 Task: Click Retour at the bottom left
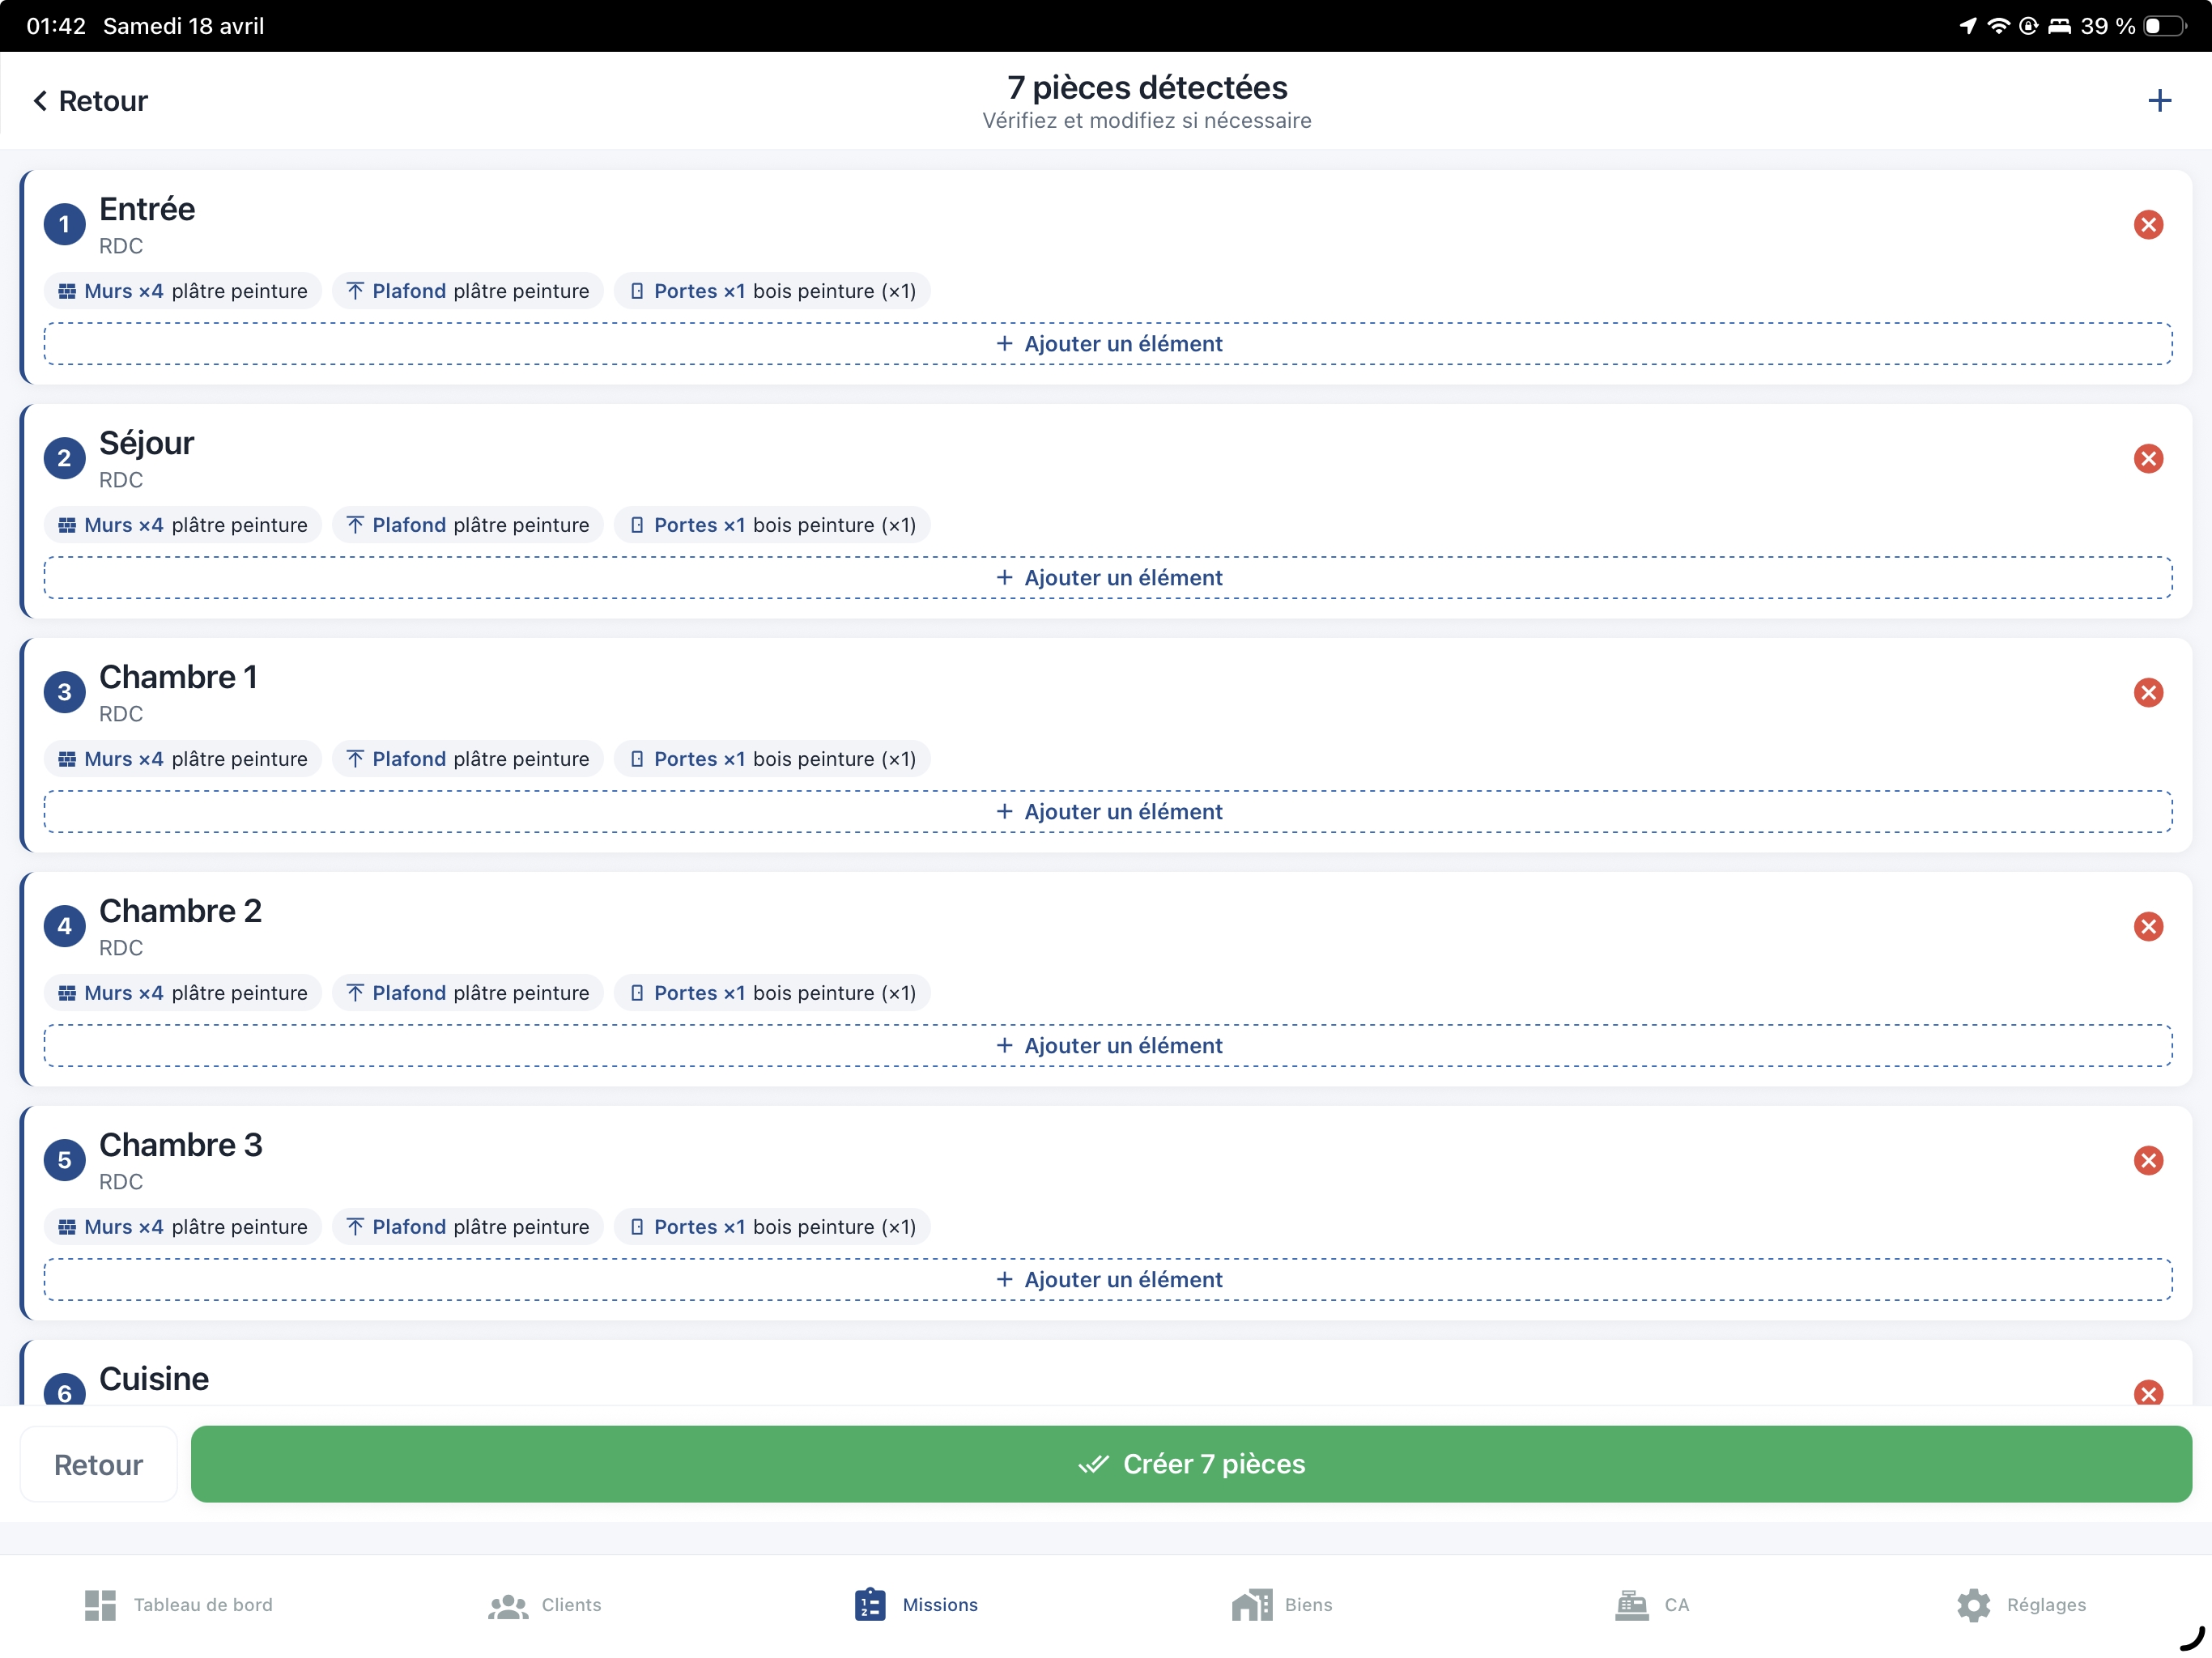(x=98, y=1464)
